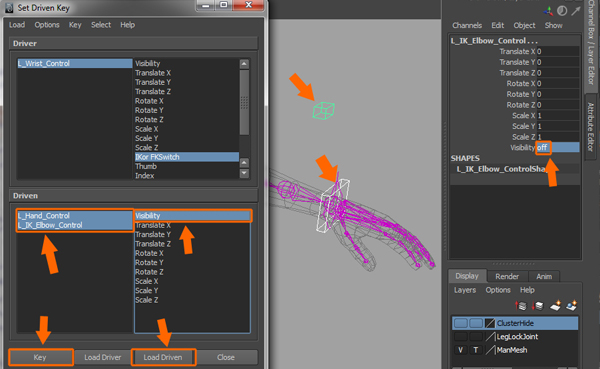The height and width of the screenshot is (369, 600).
Task: Click the Driver list bottom scroll down arrow
Action: pyautogui.click(x=245, y=173)
